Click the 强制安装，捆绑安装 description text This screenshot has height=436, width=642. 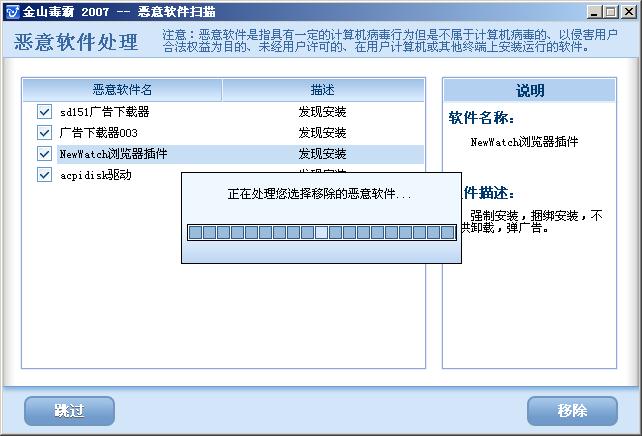coord(531,221)
